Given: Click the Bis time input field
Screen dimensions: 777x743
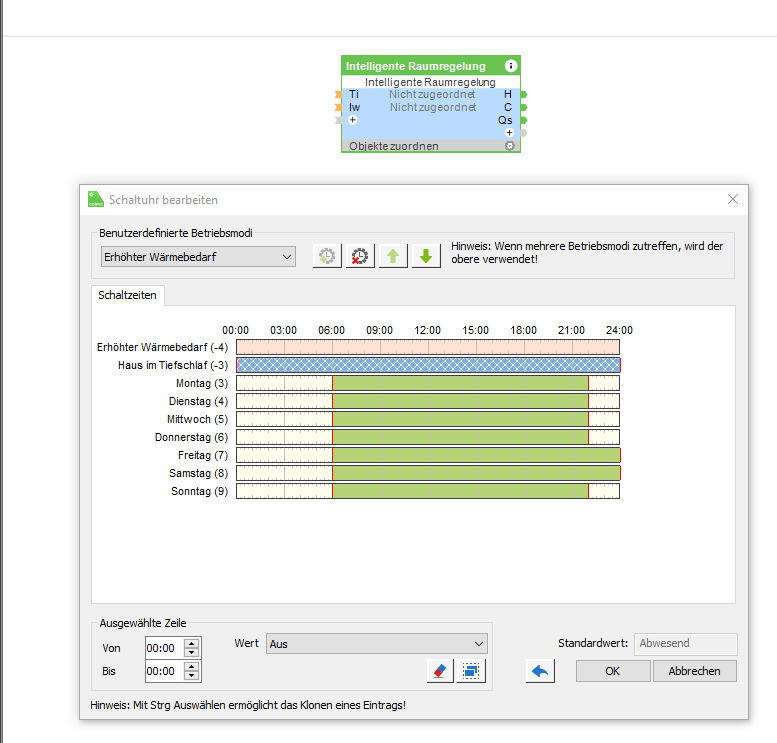Looking at the screenshot, I should click(165, 671).
